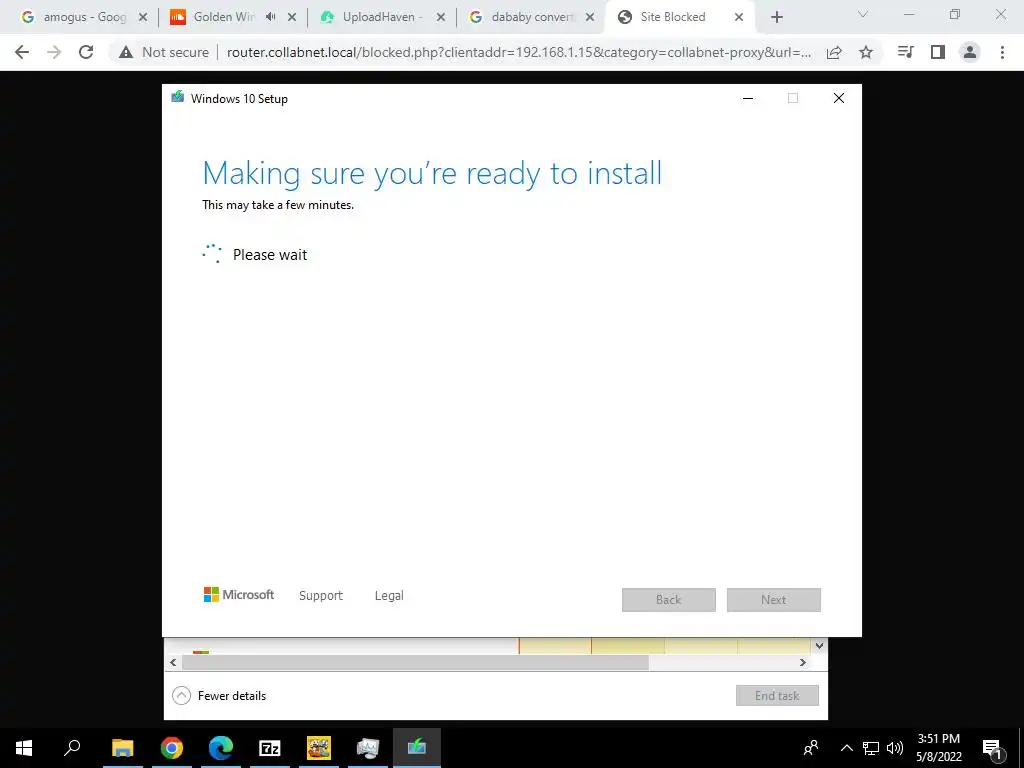Click Task Manager horizontal scrollbar thumb
This screenshot has height=768, width=1024.
pyautogui.click(x=415, y=662)
